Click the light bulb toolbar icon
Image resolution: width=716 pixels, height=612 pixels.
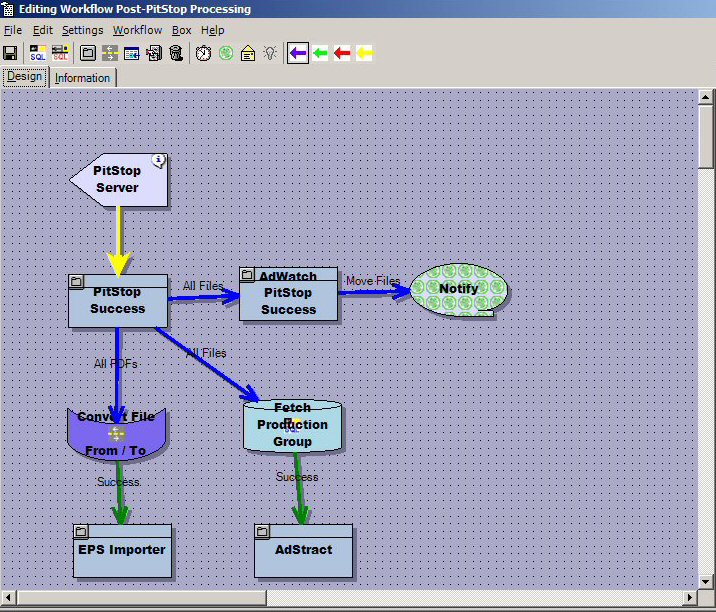[x=270, y=53]
